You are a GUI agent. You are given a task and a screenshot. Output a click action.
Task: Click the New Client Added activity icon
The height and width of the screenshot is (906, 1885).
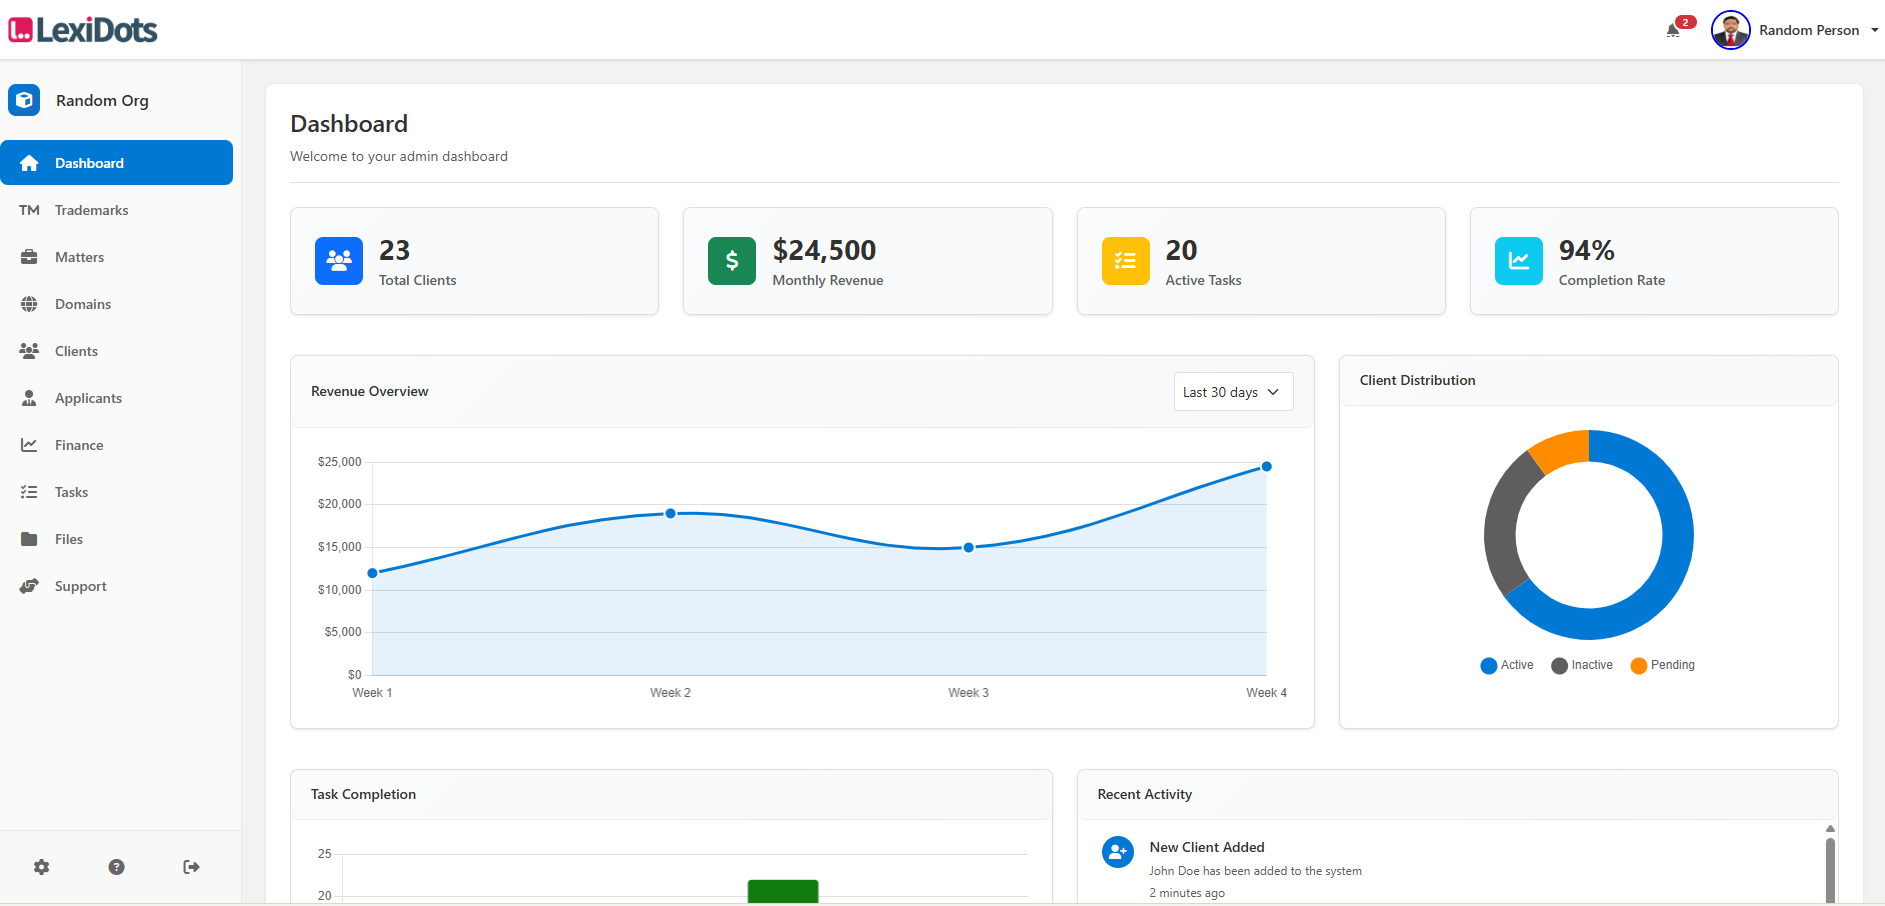[1118, 852]
